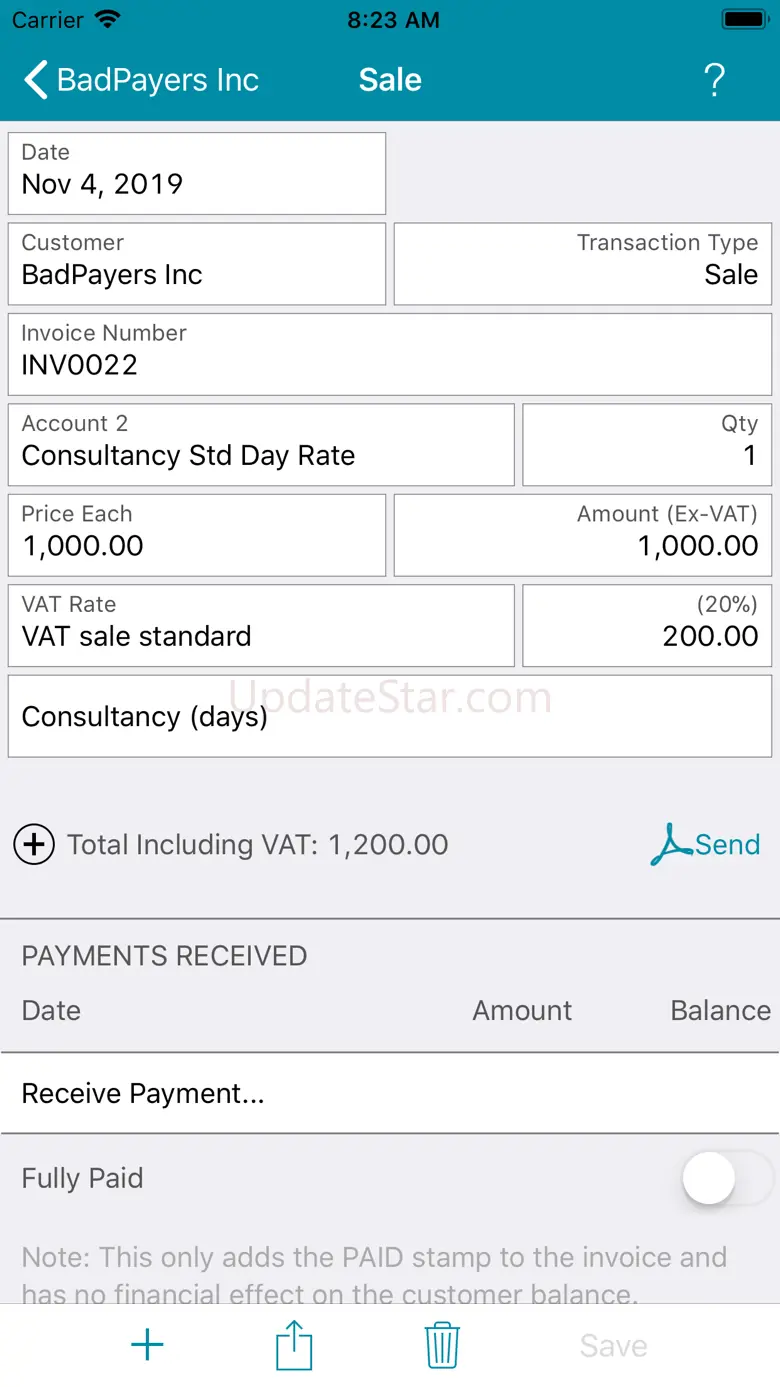The image size is (780, 1387).
Task: Go back to BadPayers Inc
Action: point(141,80)
